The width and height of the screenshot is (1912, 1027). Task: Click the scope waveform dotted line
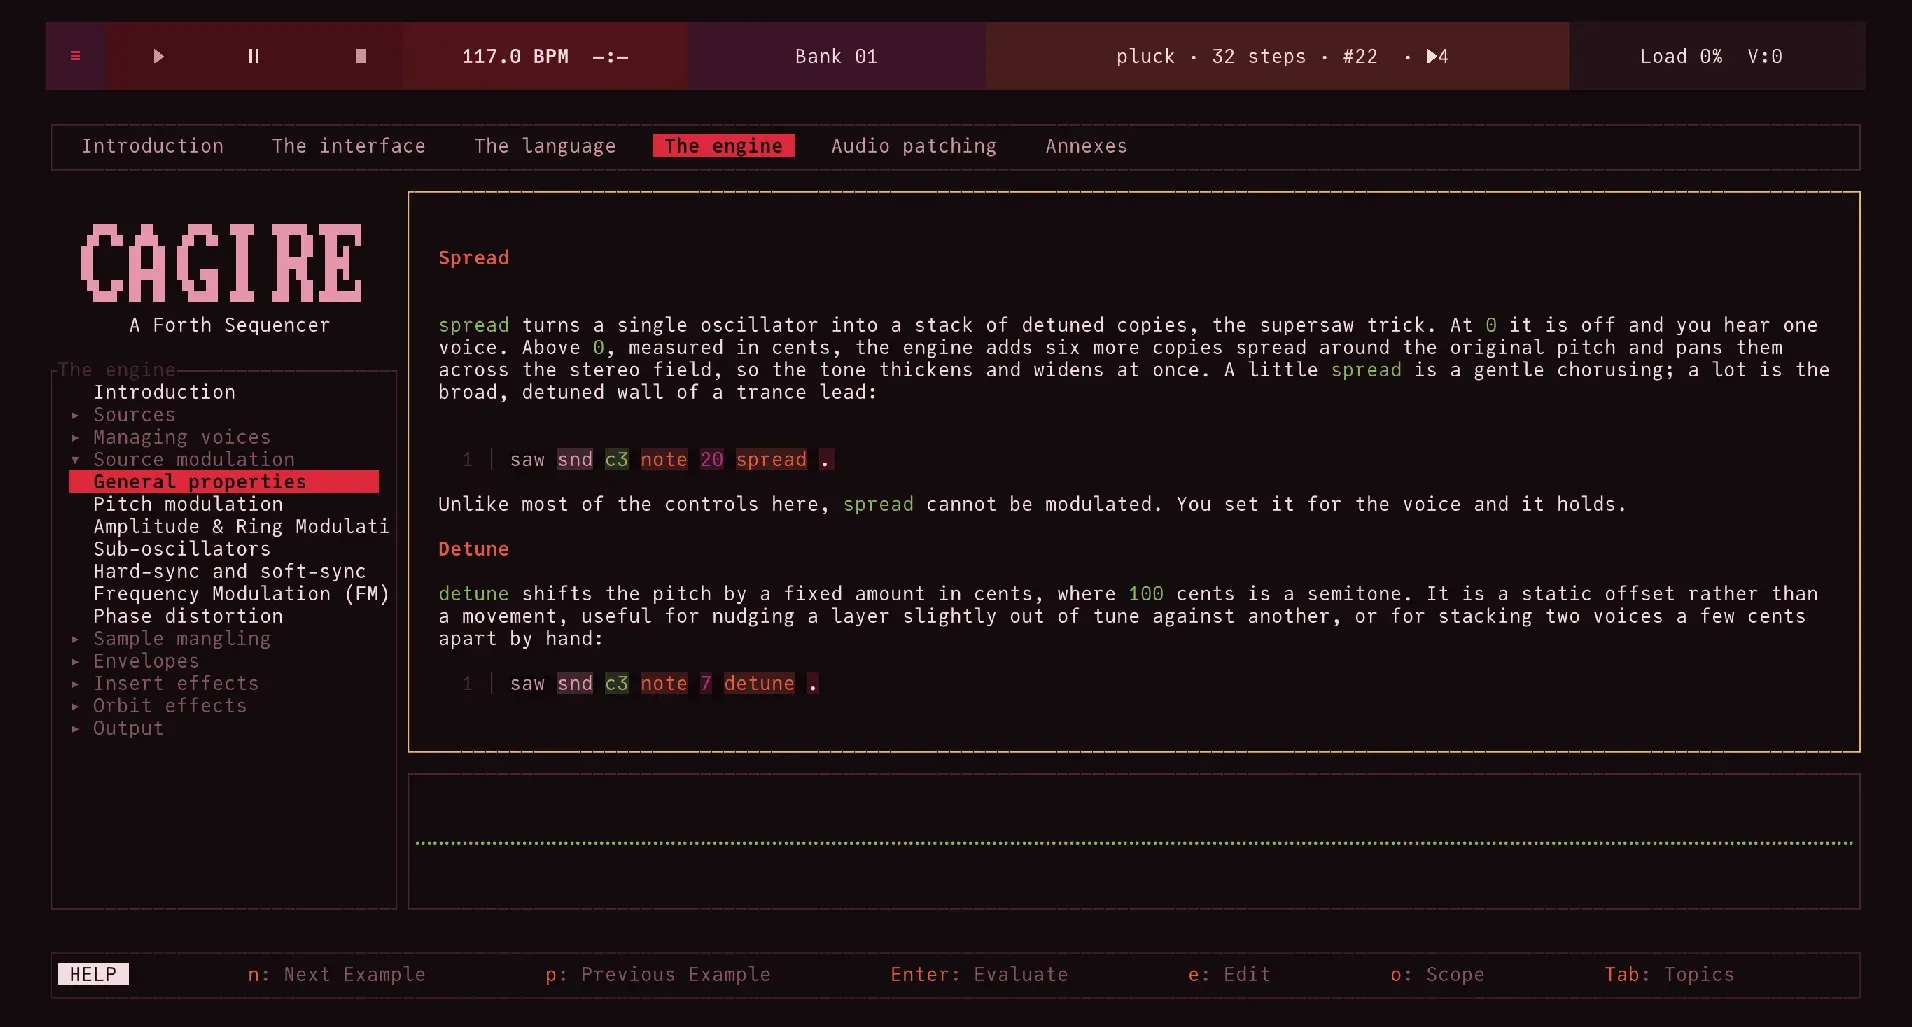tap(1134, 843)
